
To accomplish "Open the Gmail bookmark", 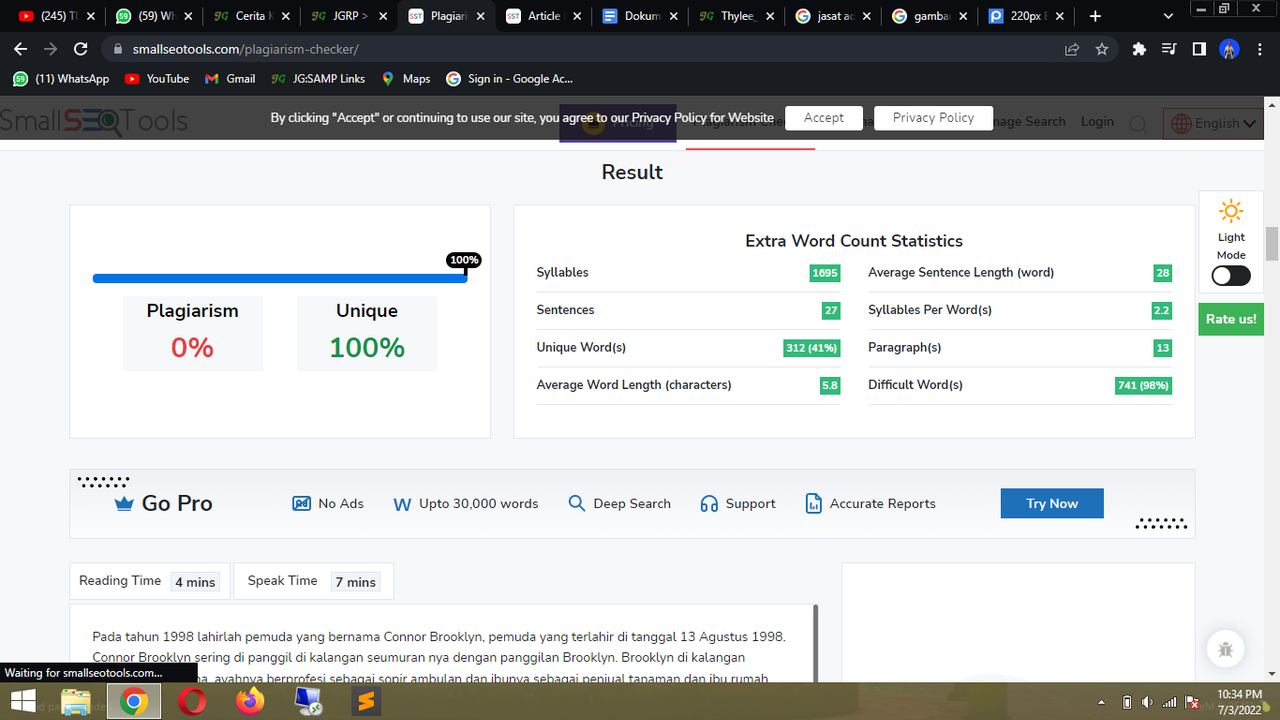I will (230, 79).
